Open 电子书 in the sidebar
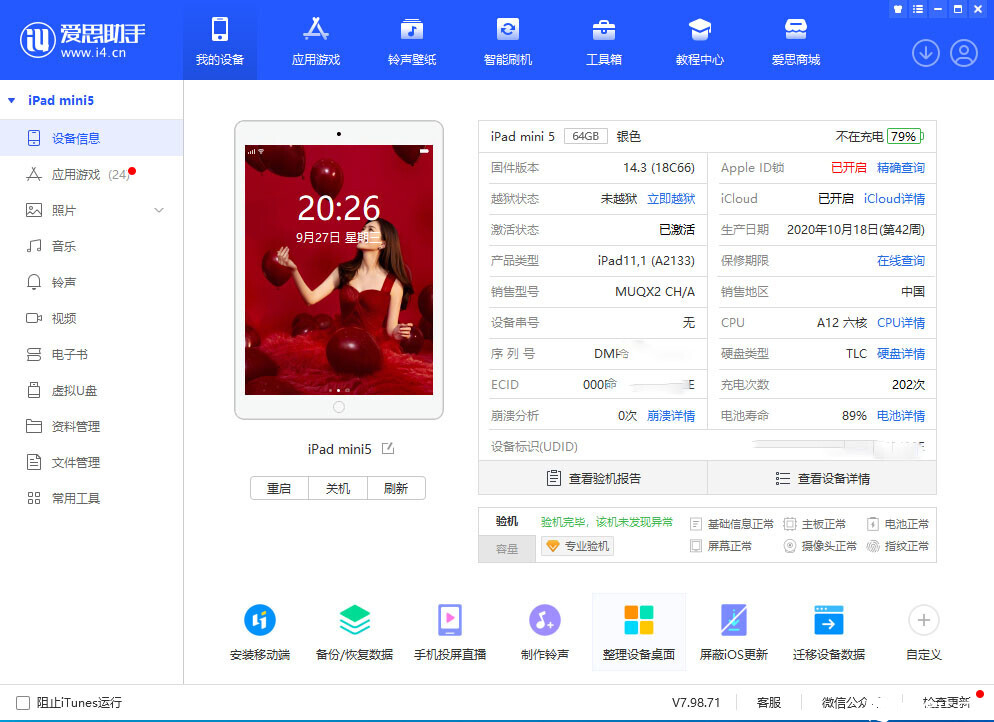Viewport: 994px width, 722px height. (x=91, y=354)
